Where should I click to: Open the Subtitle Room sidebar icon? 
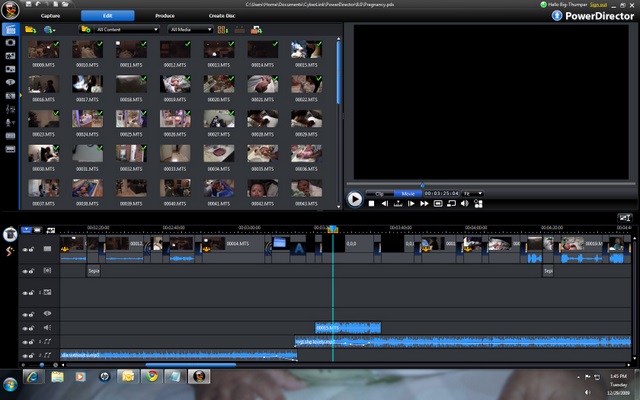(10, 149)
